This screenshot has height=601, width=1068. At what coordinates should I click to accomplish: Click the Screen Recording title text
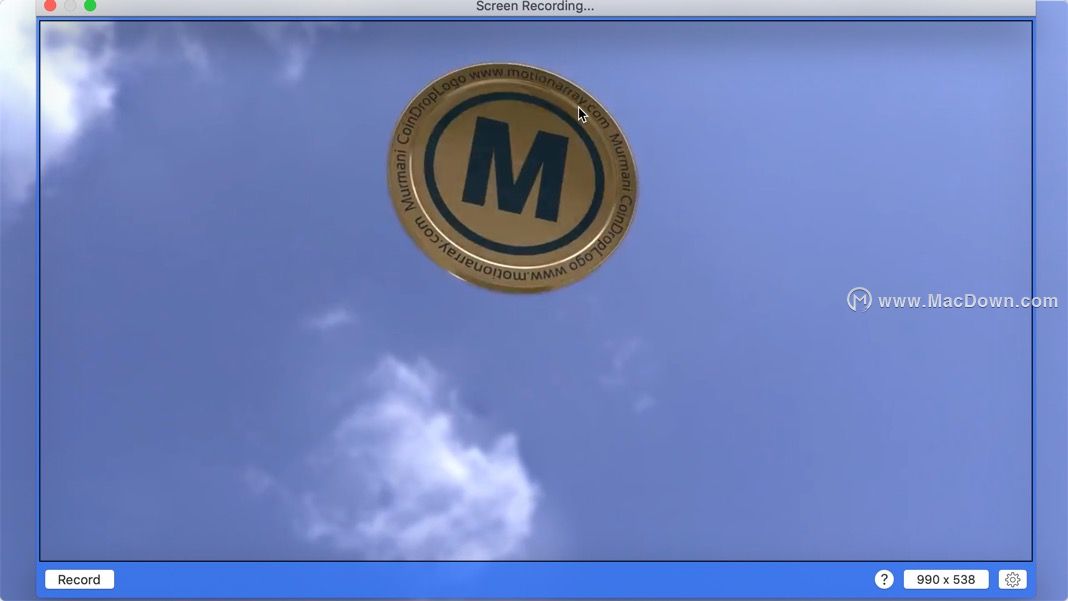(535, 6)
